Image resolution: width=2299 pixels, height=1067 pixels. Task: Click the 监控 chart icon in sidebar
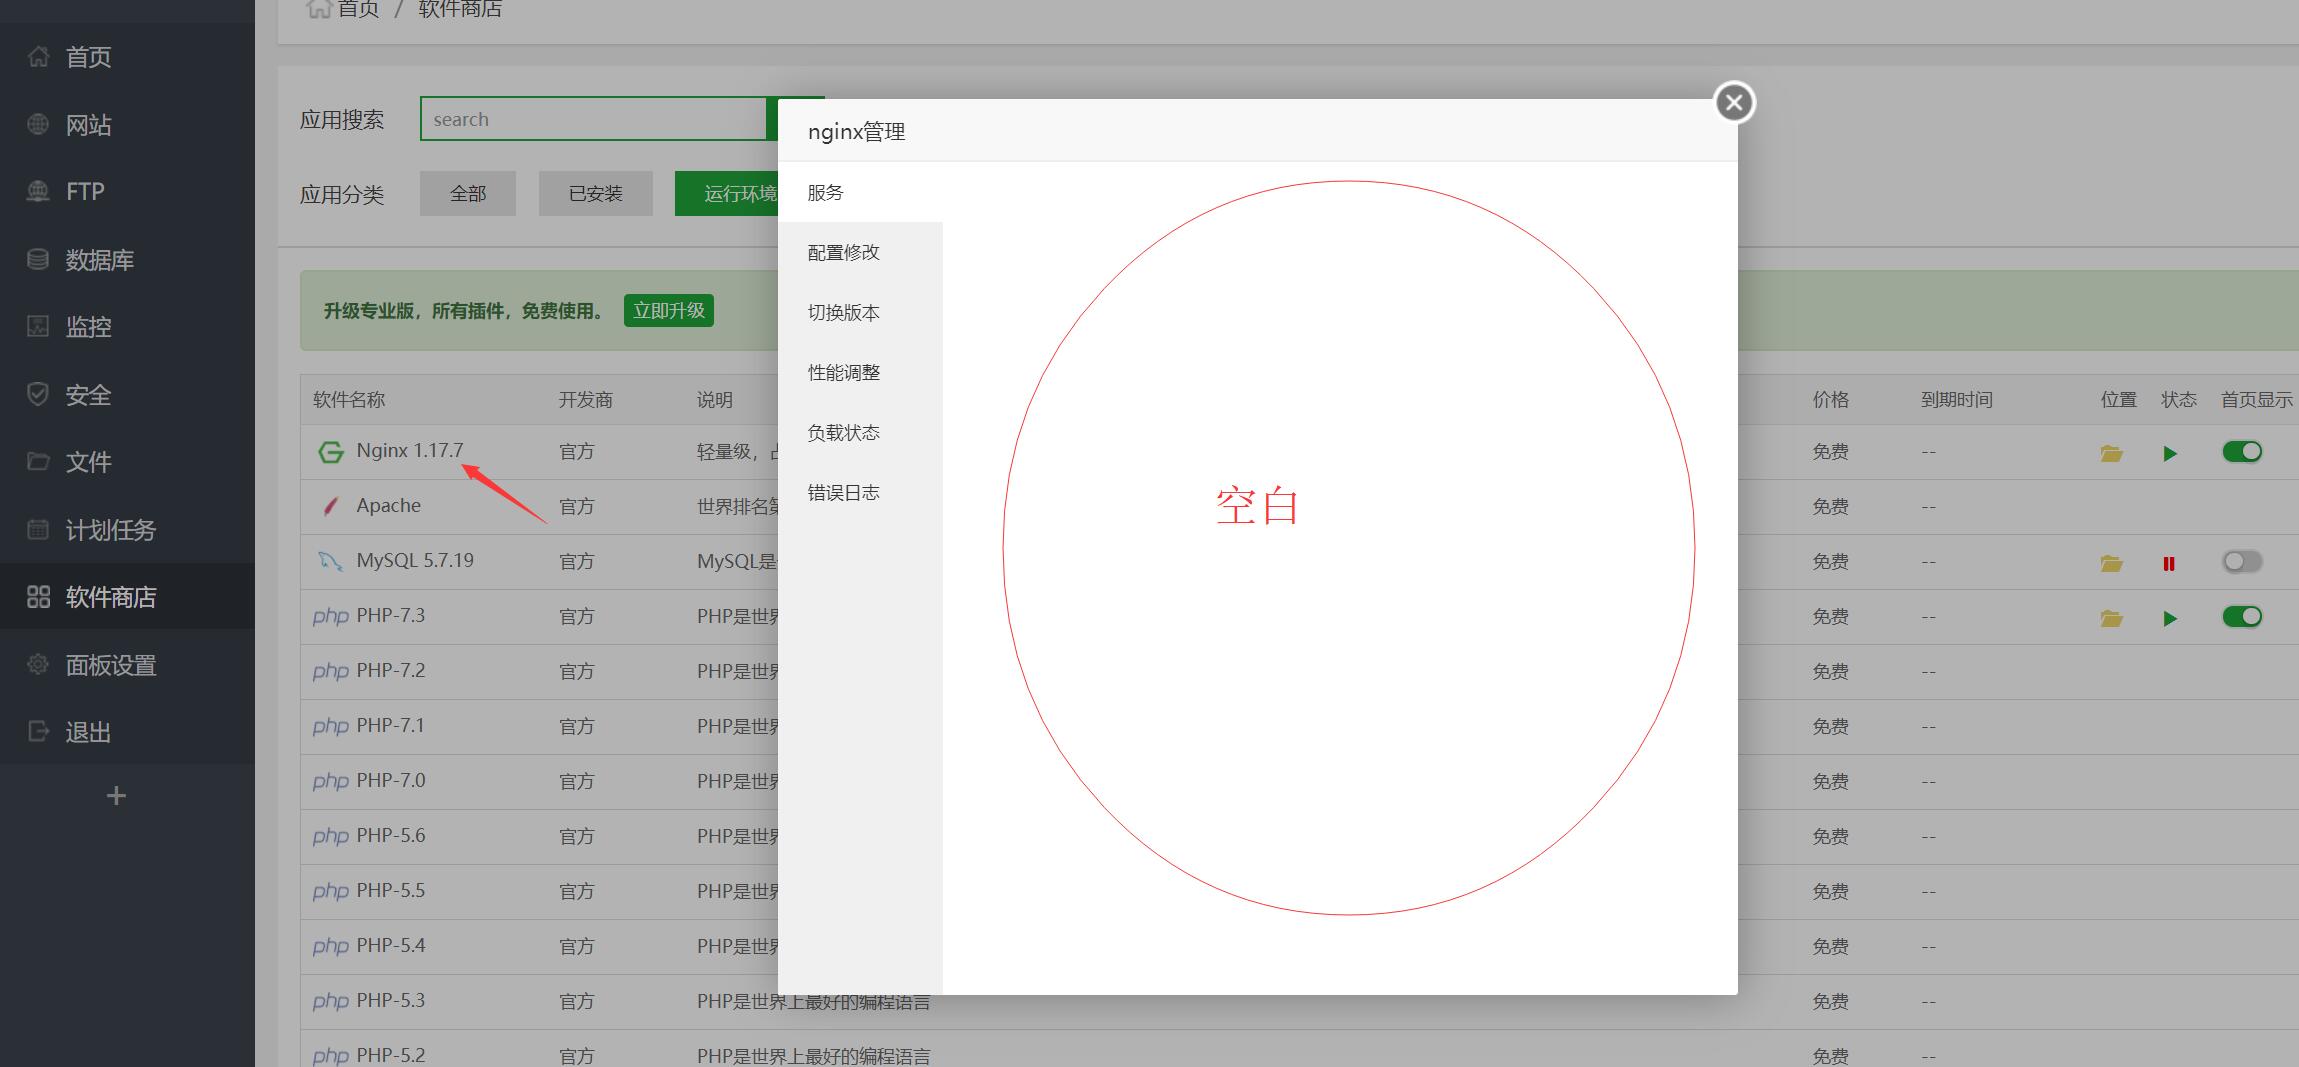pos(38,327)
